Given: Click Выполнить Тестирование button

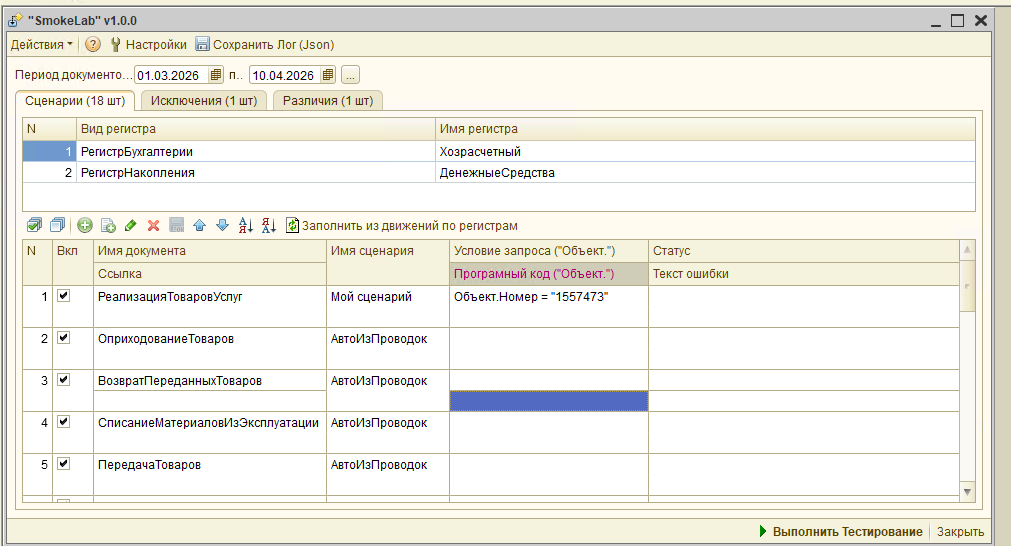Looking at the screenshot, I should [x=840, y=532].
